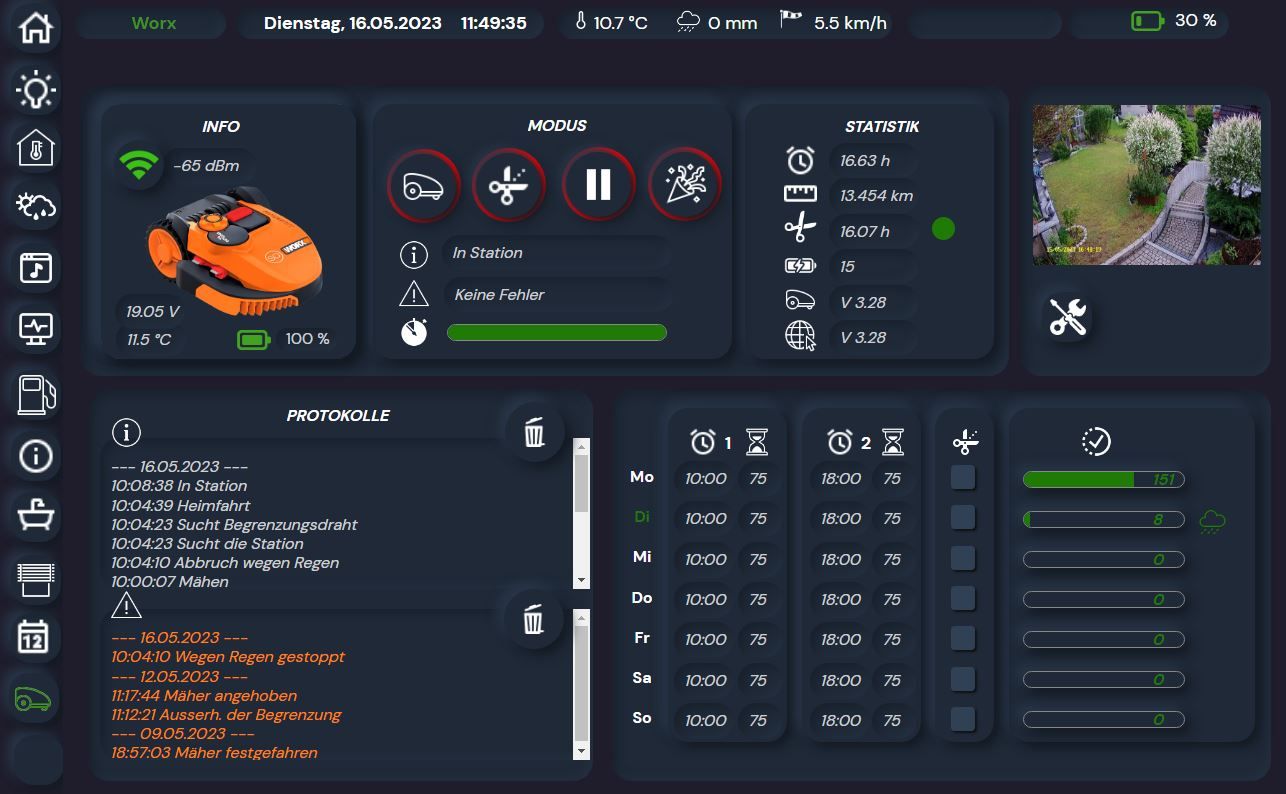Click the 'In Station' status field

[x=555, y=253]
